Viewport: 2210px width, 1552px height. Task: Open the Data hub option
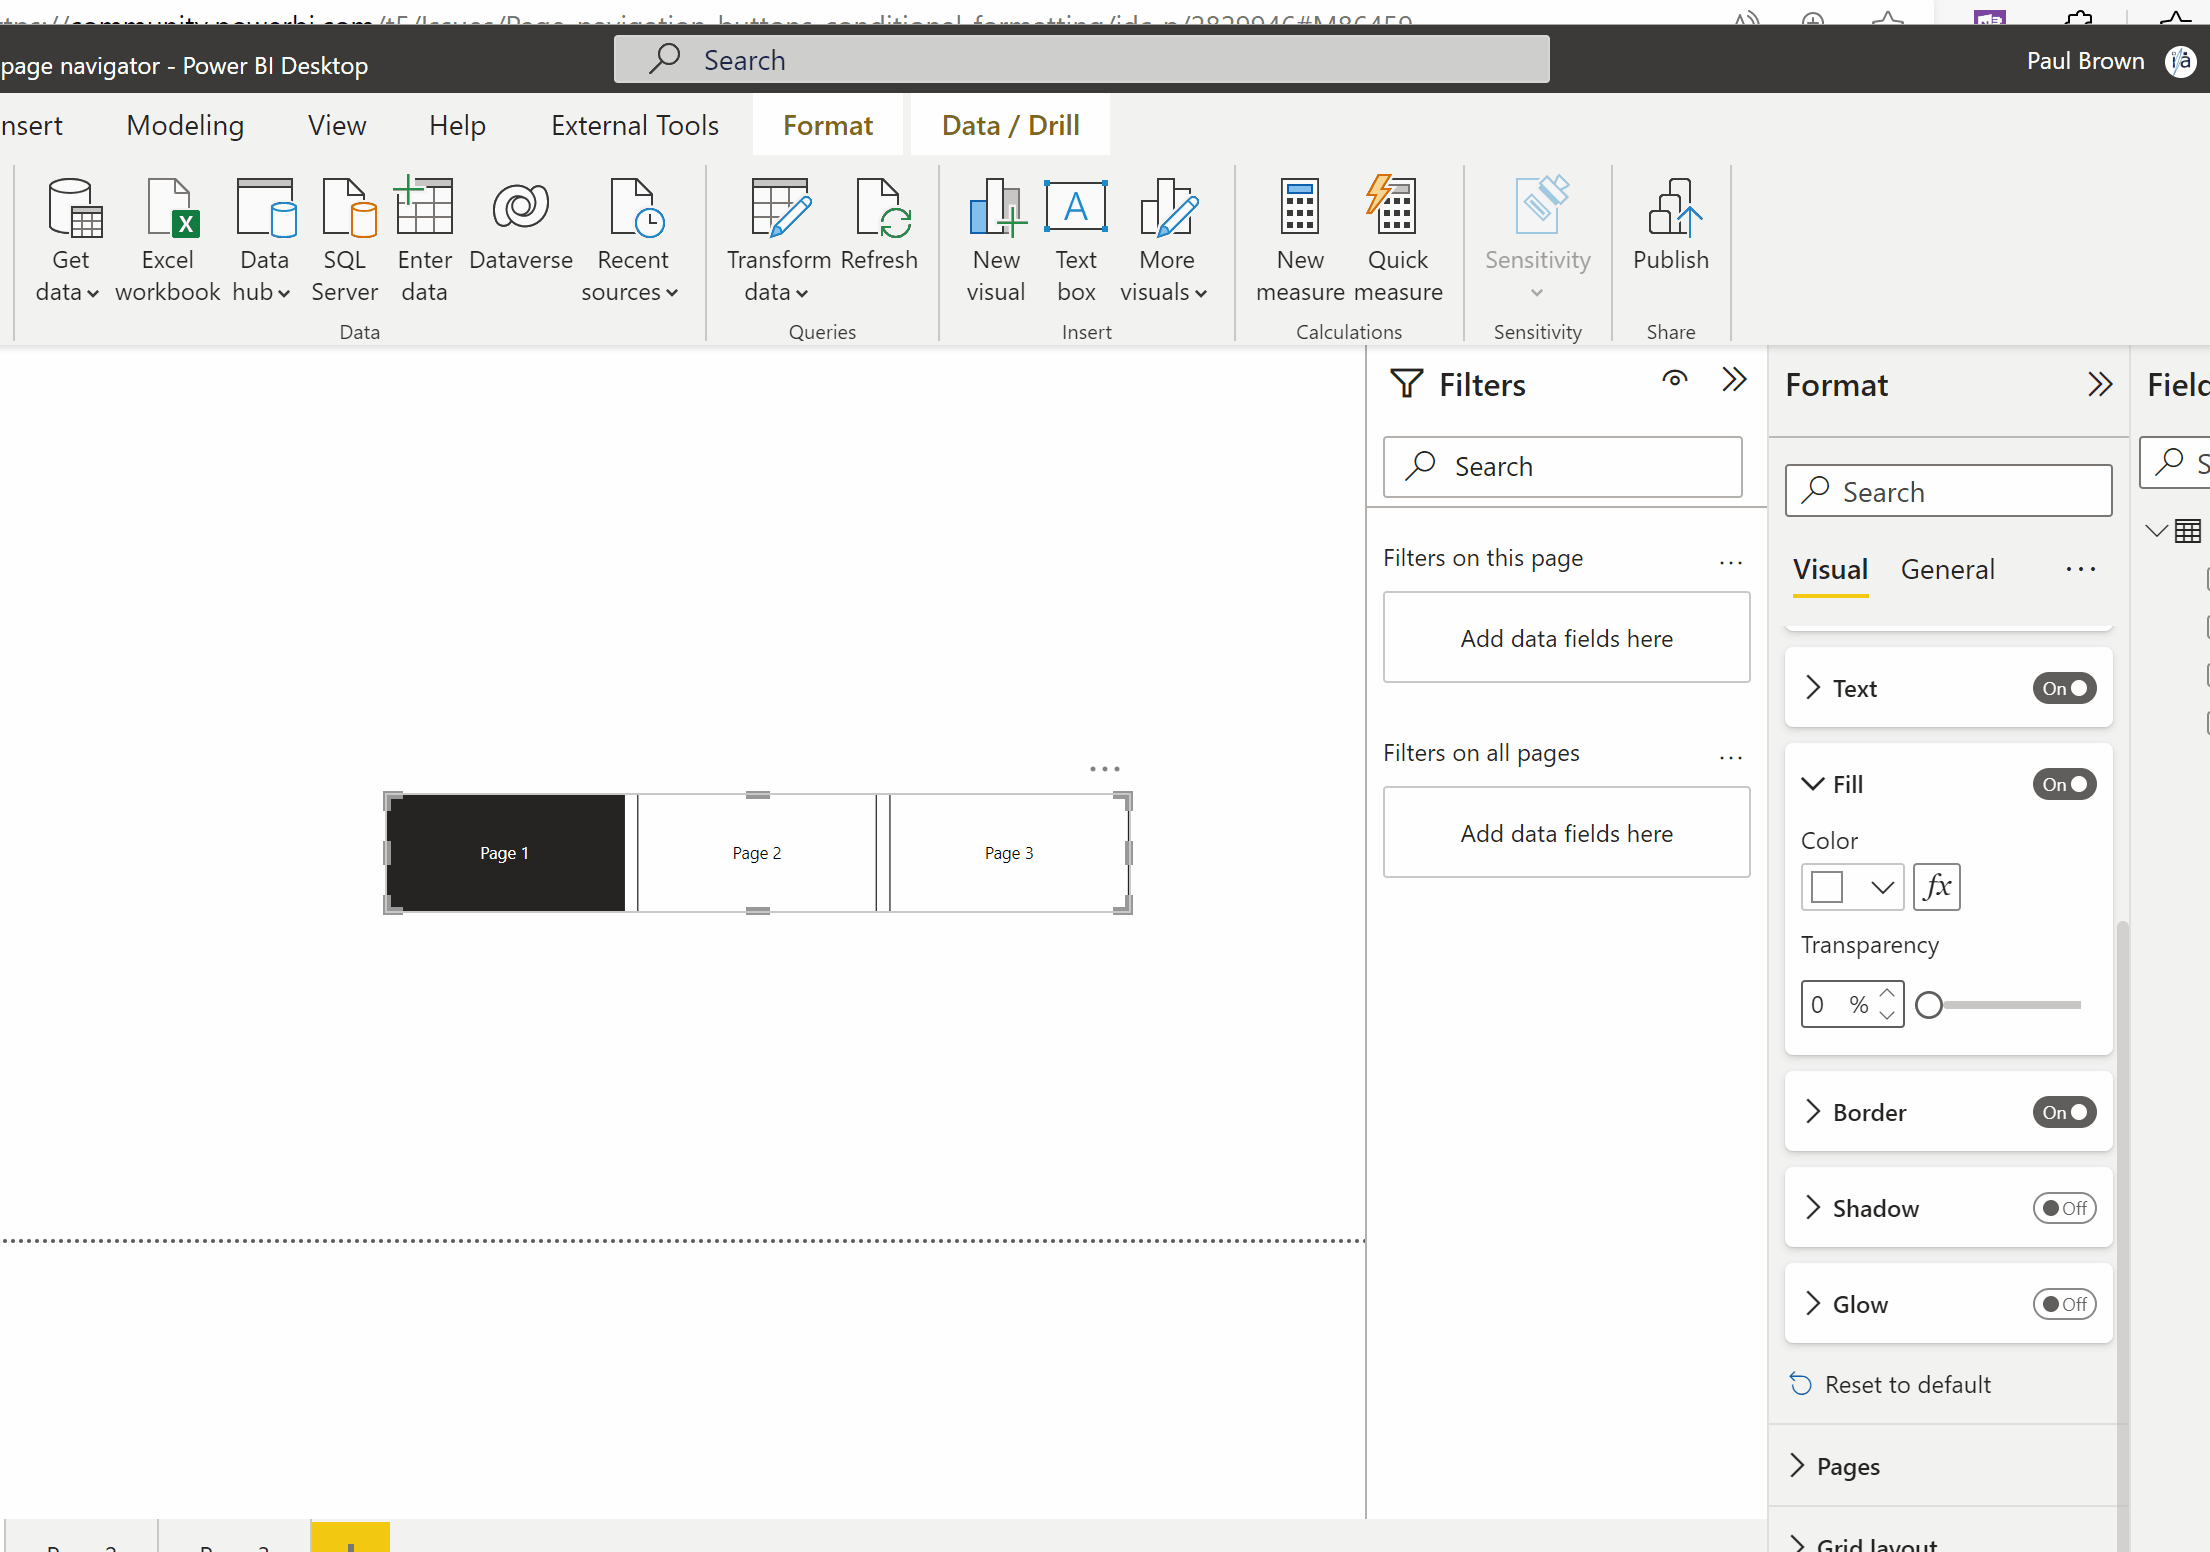coord(263,240)
